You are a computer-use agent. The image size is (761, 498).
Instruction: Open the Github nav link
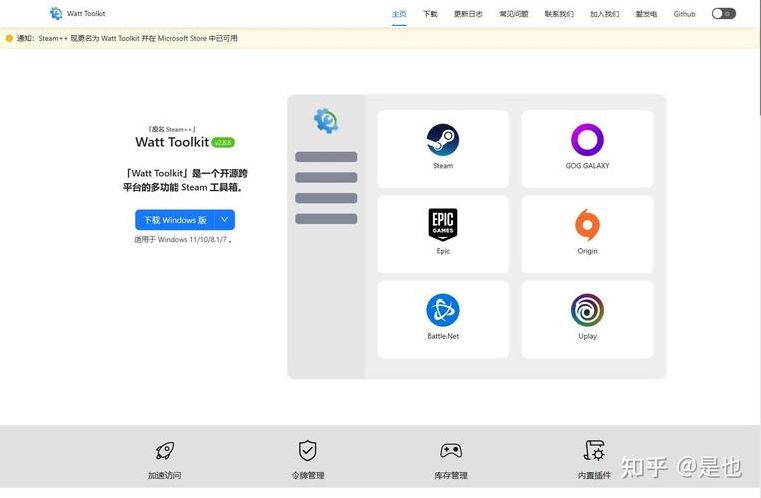[684, 14]
